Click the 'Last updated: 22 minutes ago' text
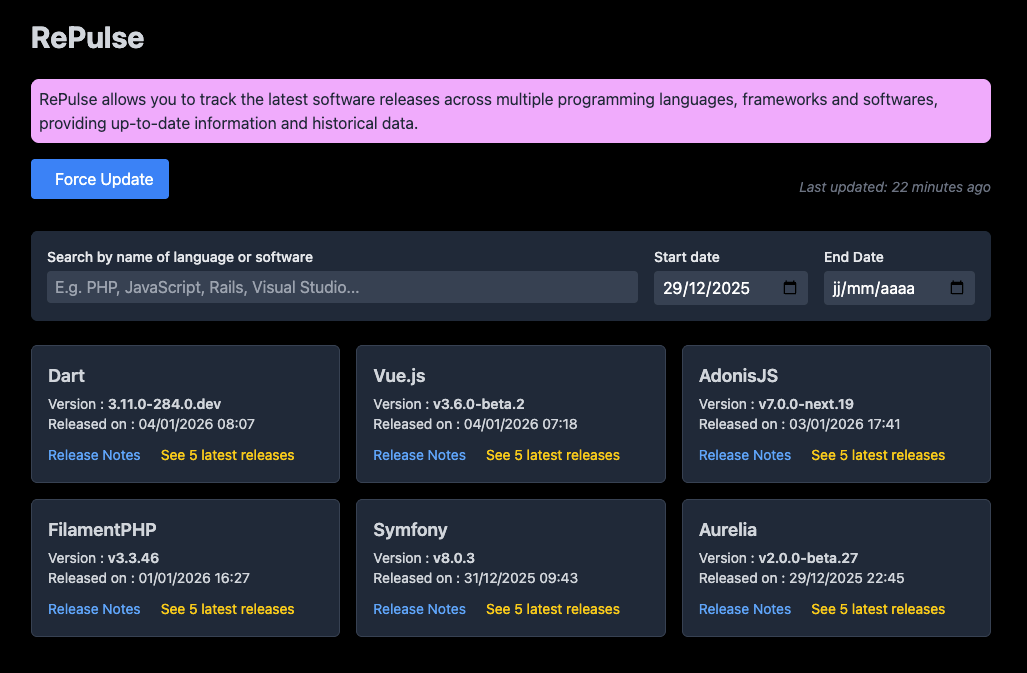1027x673 pixels. [x=894, y=187]
